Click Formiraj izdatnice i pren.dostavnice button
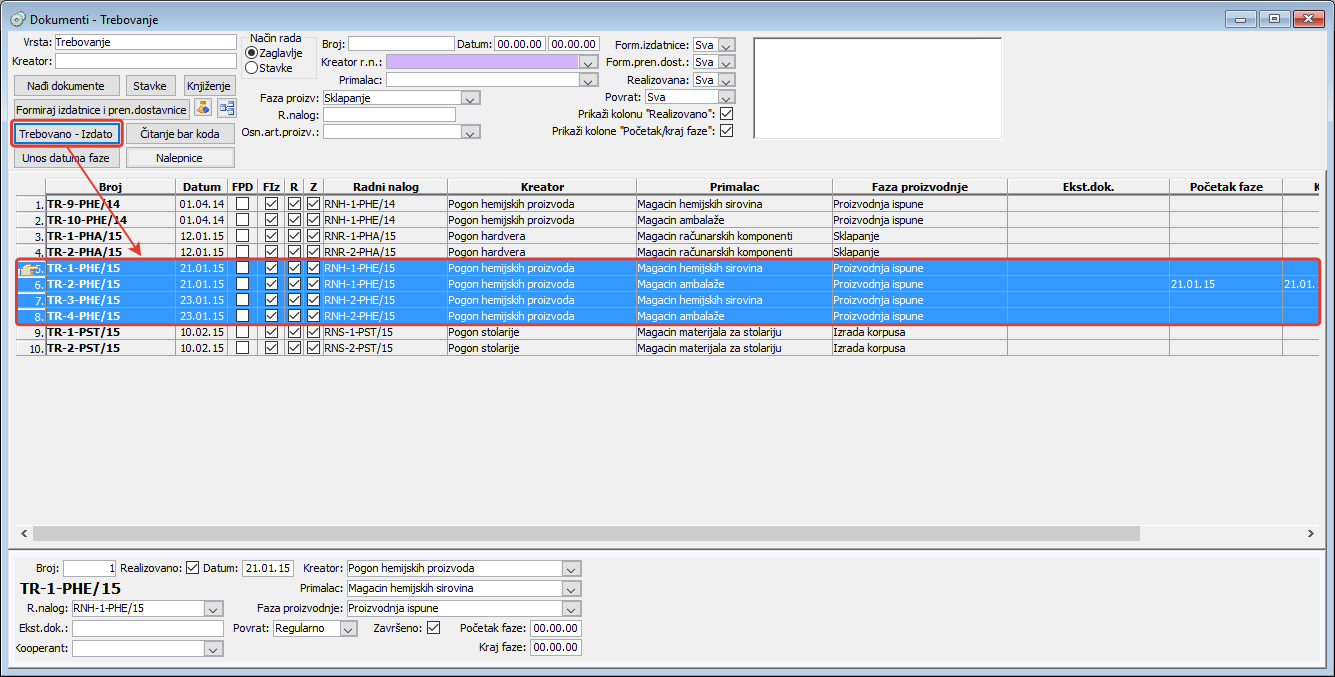1335x677 pixels. (101, 109)
